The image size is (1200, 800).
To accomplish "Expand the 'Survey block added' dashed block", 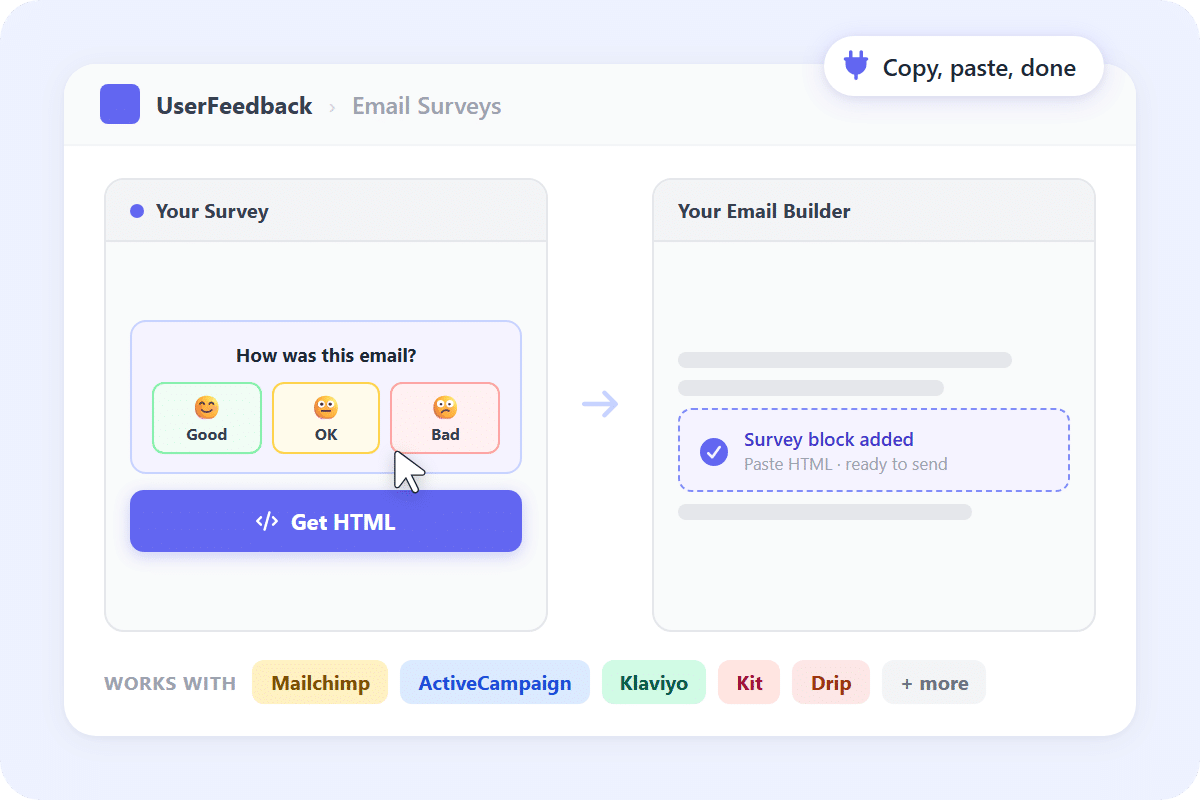I will pyautogui.click(x=874, y=451).
